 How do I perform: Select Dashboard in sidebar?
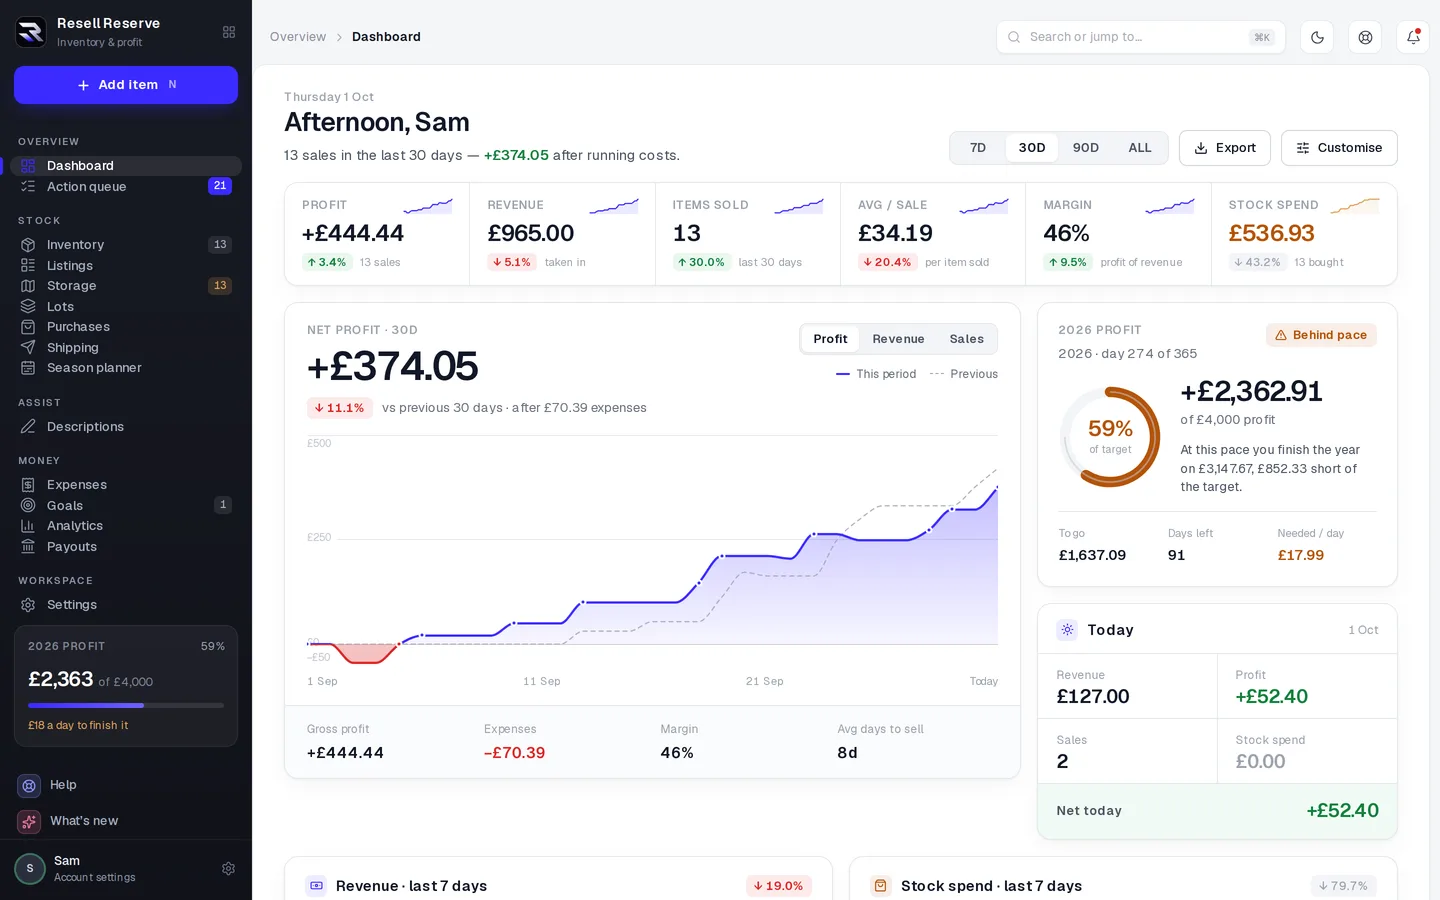[126, 166]
